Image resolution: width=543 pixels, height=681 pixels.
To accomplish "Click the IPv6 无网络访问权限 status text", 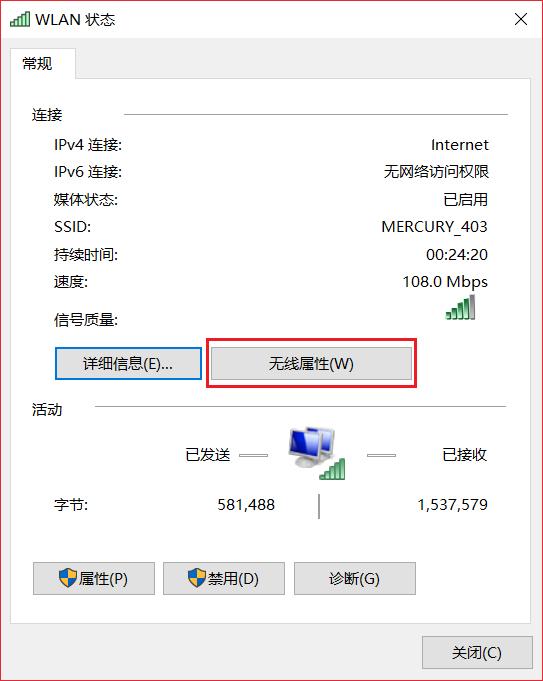I will coord(437,172).
